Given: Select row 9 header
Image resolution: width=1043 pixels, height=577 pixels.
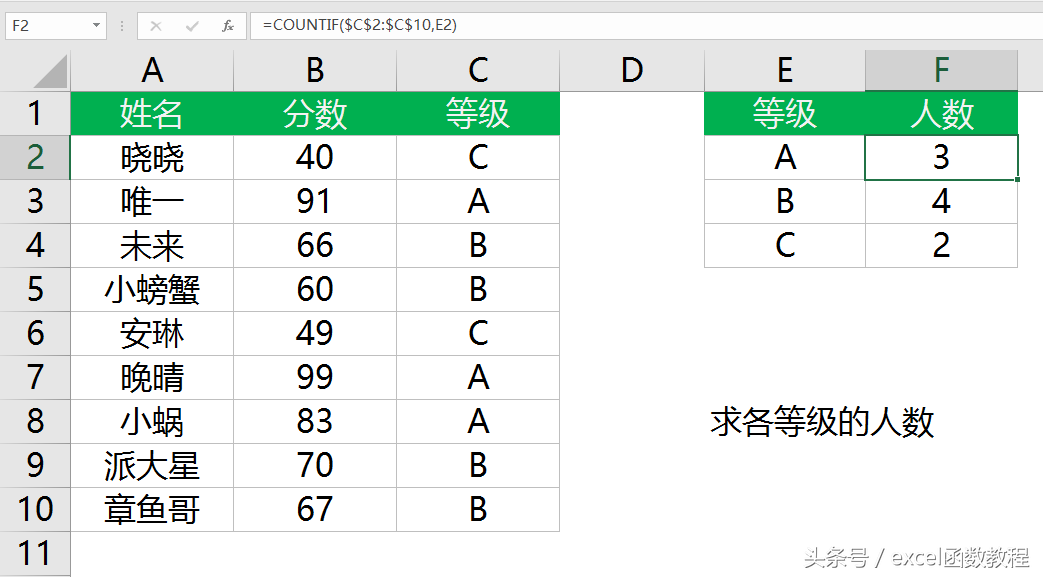Looking at the screenshot, I should pos(35,465).
